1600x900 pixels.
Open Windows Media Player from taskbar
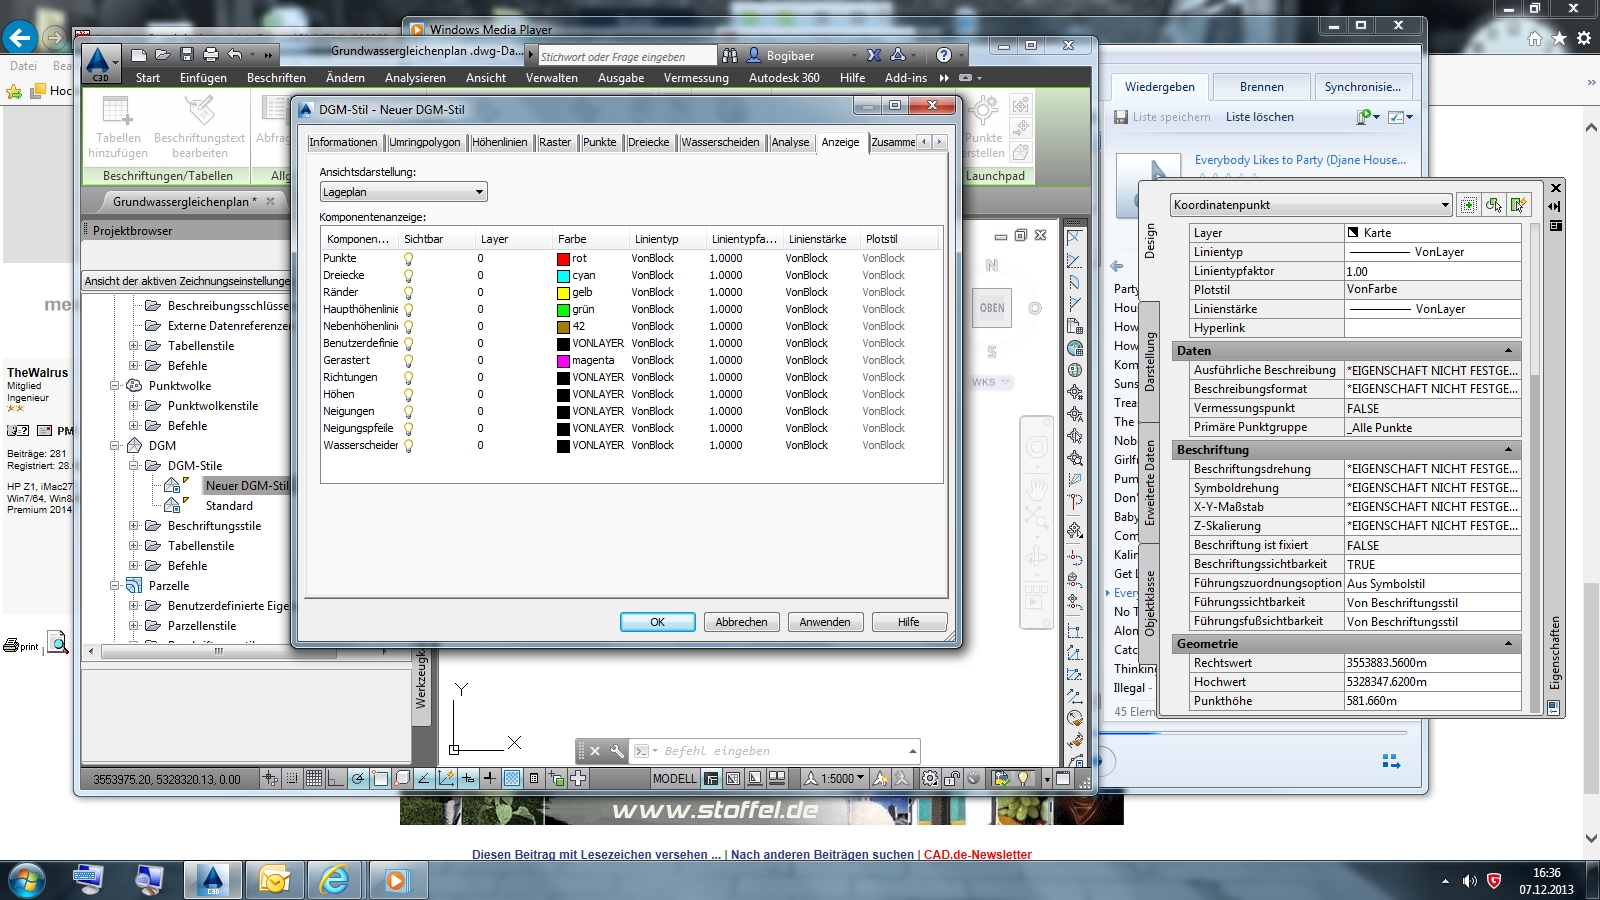[396, 880]
